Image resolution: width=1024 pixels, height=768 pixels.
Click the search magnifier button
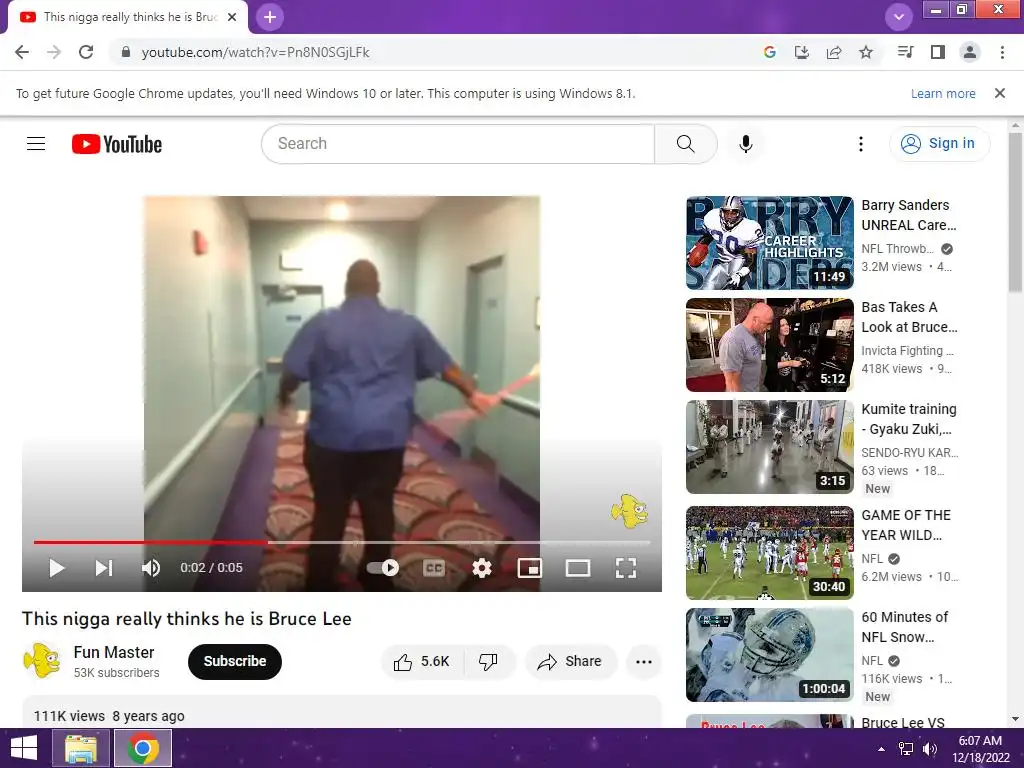686,144
